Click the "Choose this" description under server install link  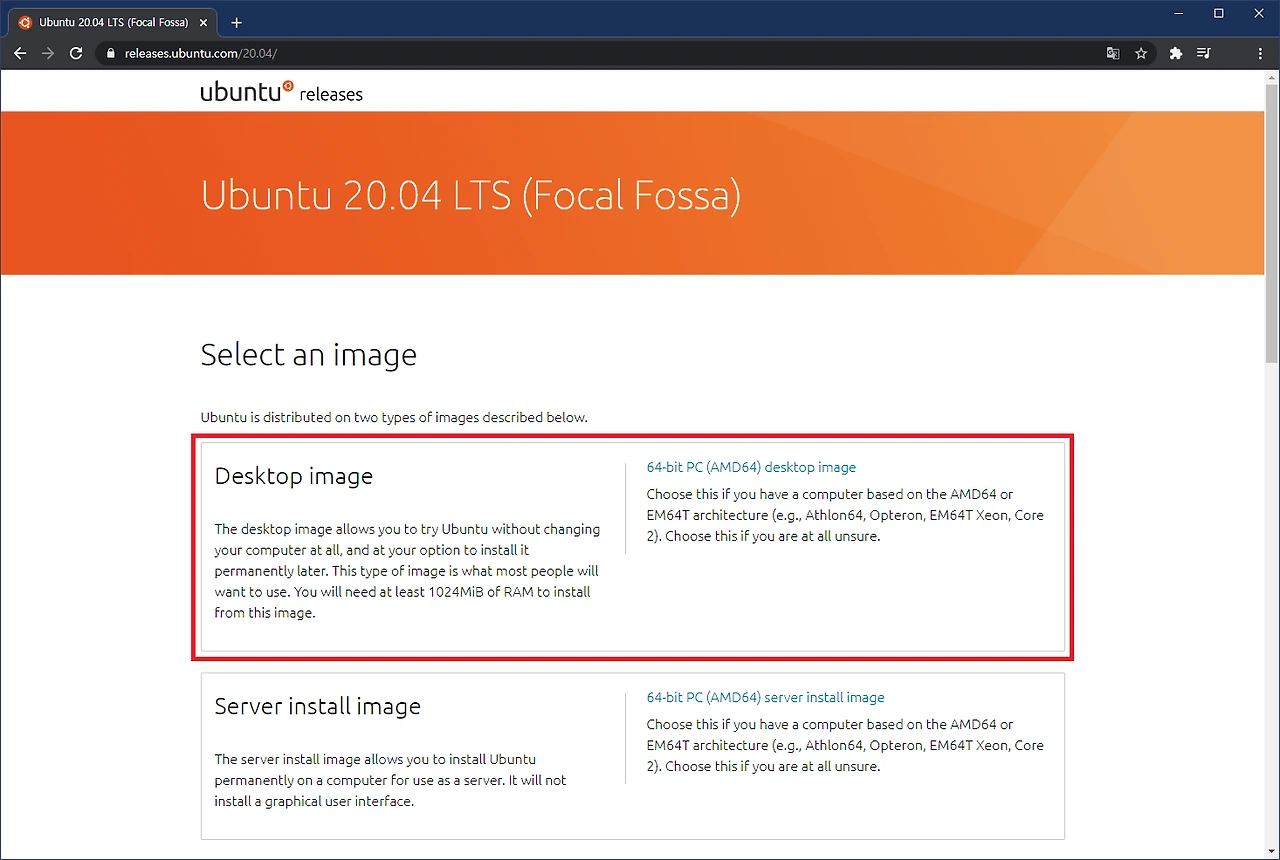point(845,745)
